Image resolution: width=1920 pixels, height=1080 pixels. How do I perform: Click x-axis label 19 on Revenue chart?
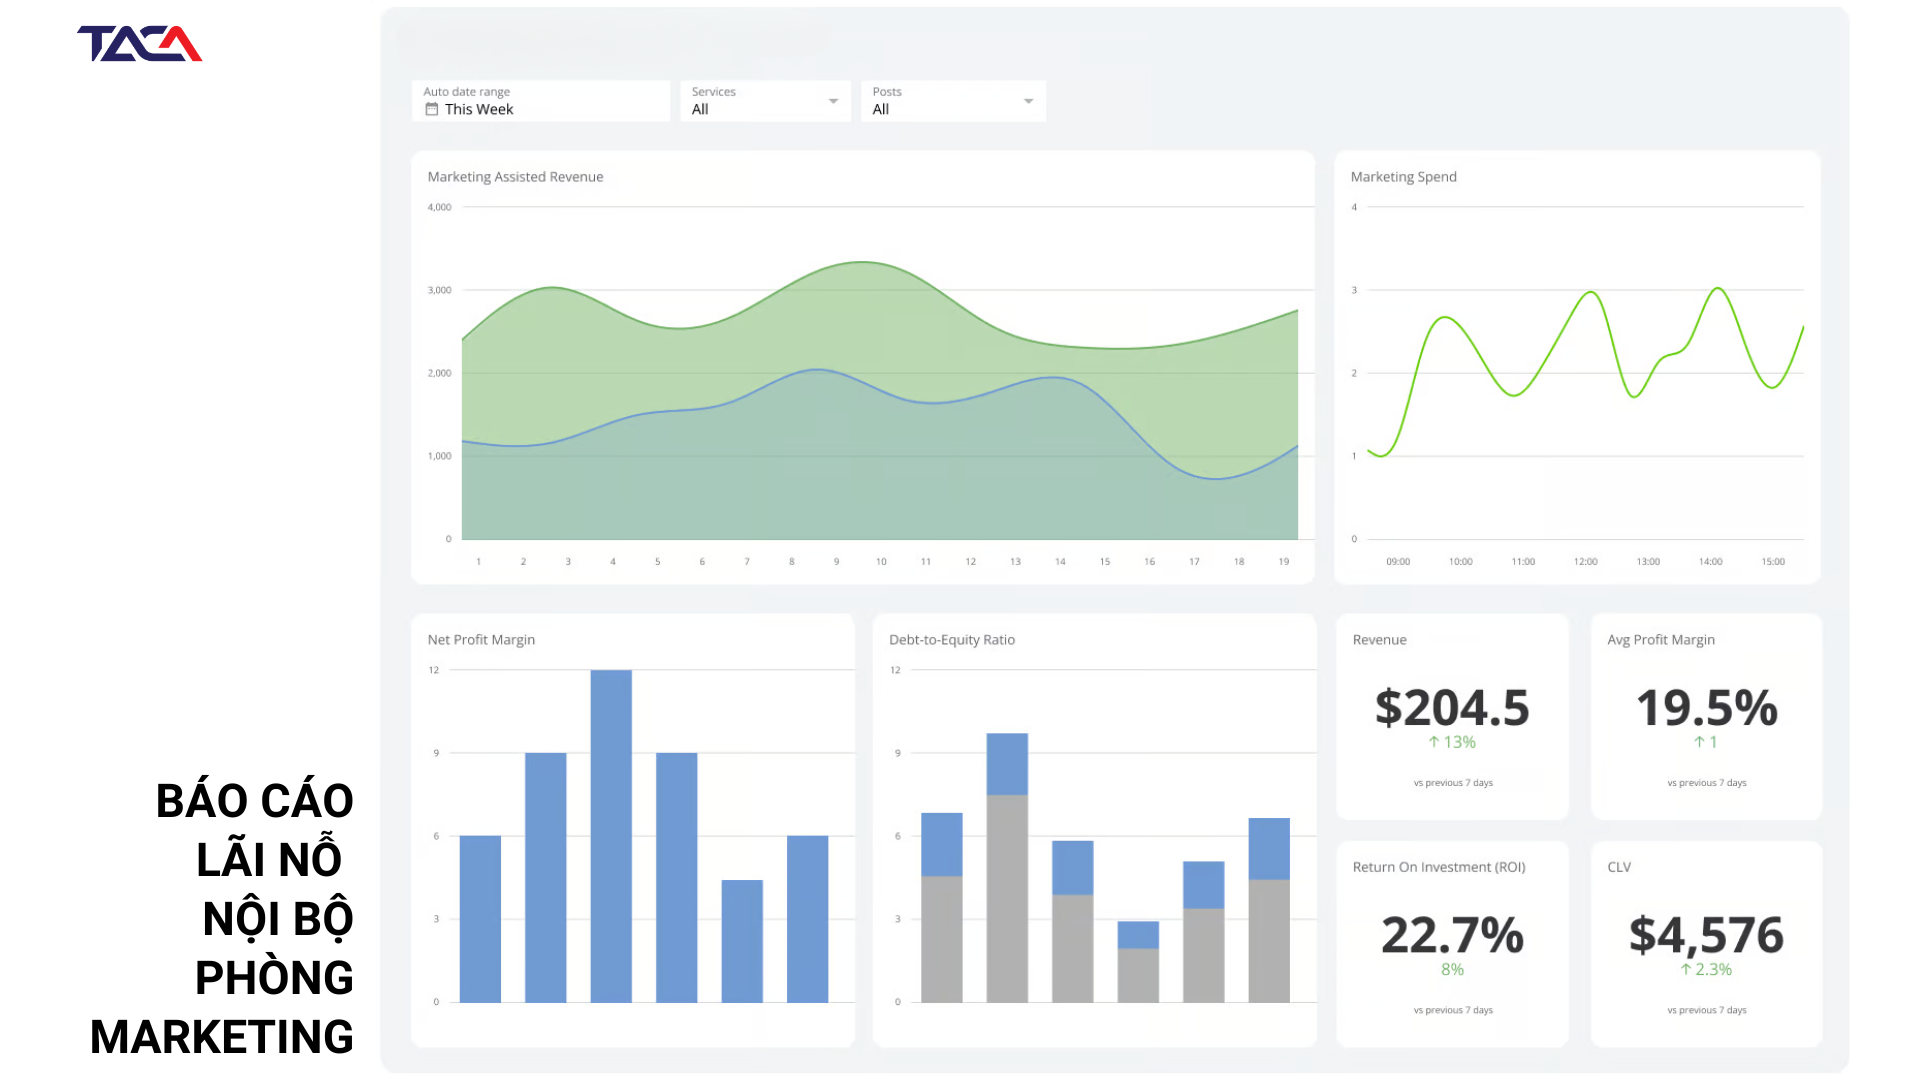click(1284, 562)
